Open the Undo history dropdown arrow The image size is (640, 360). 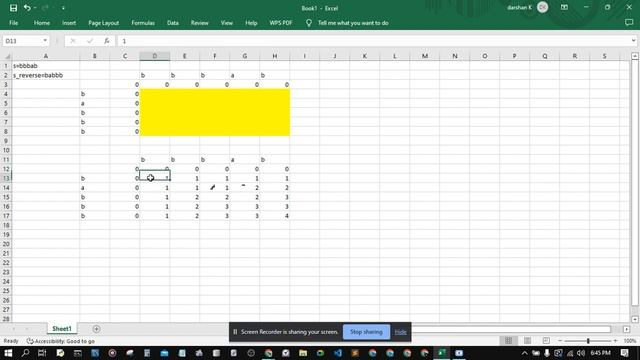[x=35, y=8]
